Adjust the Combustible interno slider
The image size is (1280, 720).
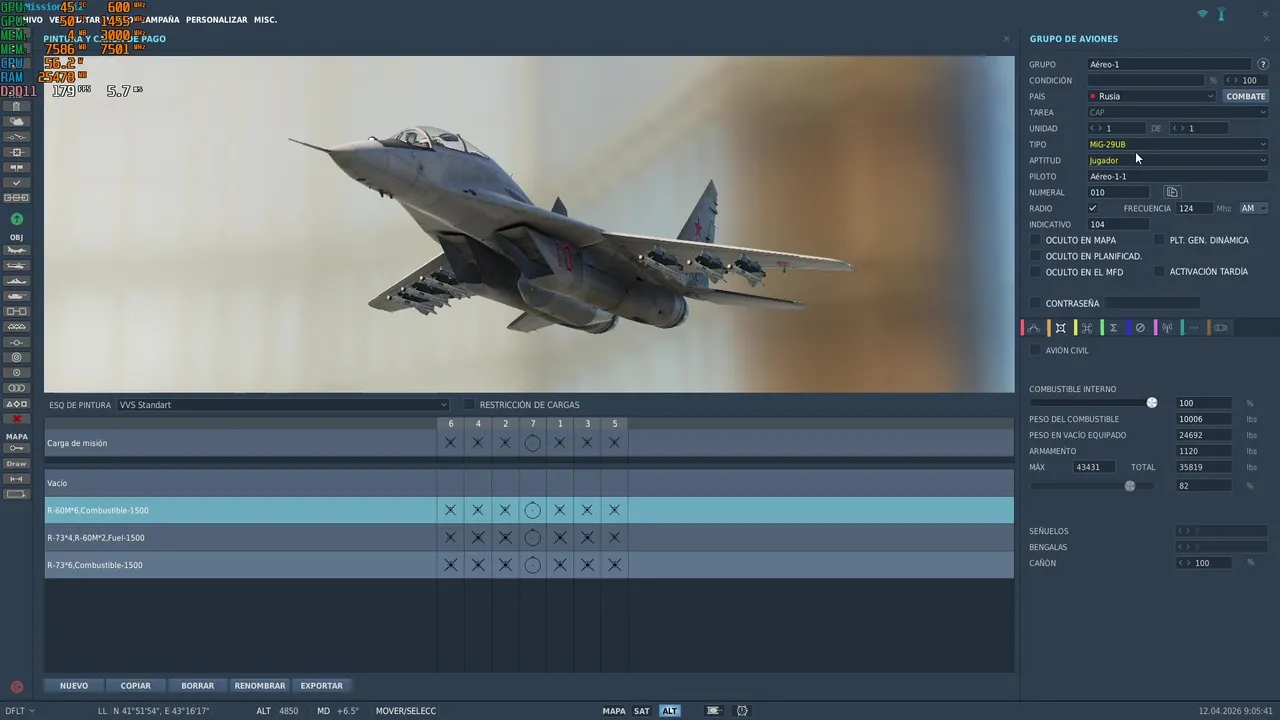1152,403
